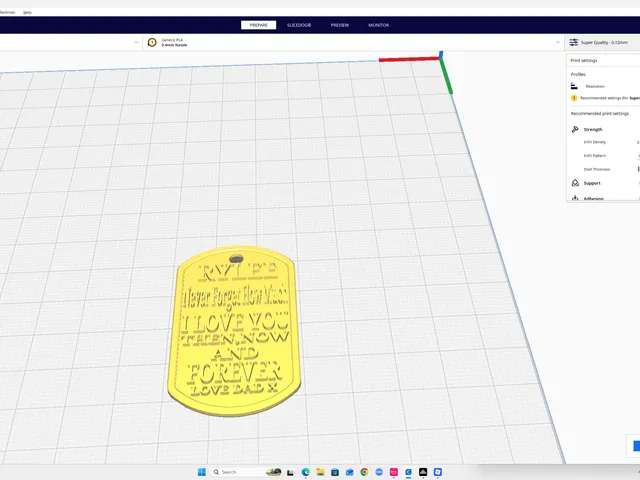Click the 'Infill Pattern' label

(595, 156)
